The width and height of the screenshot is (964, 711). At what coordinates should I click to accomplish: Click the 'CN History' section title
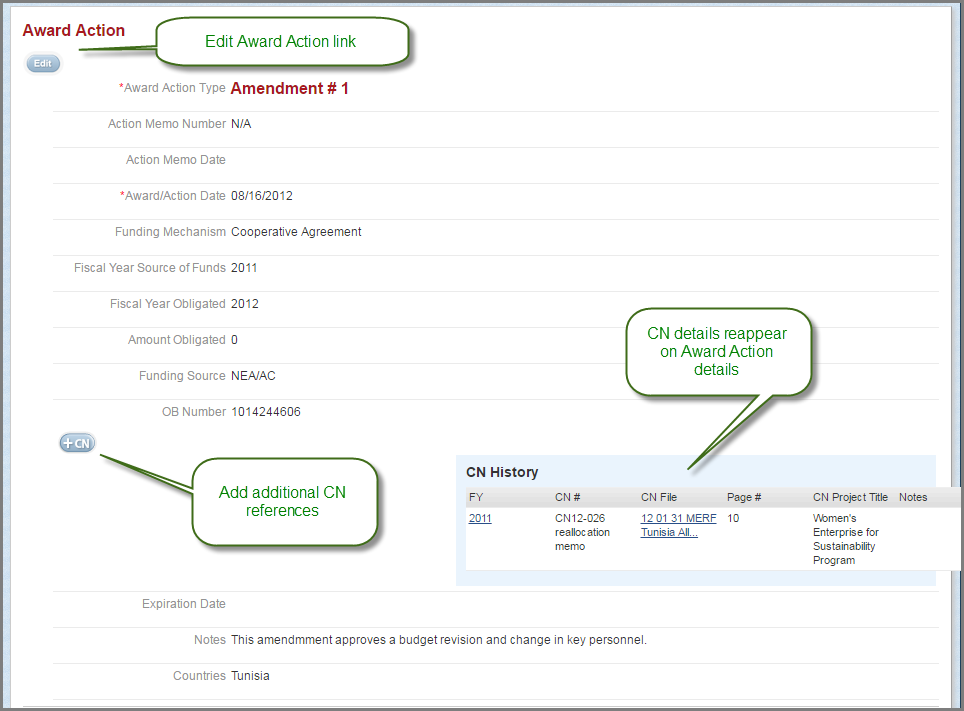pyautogui.click(x=502, y=472)
